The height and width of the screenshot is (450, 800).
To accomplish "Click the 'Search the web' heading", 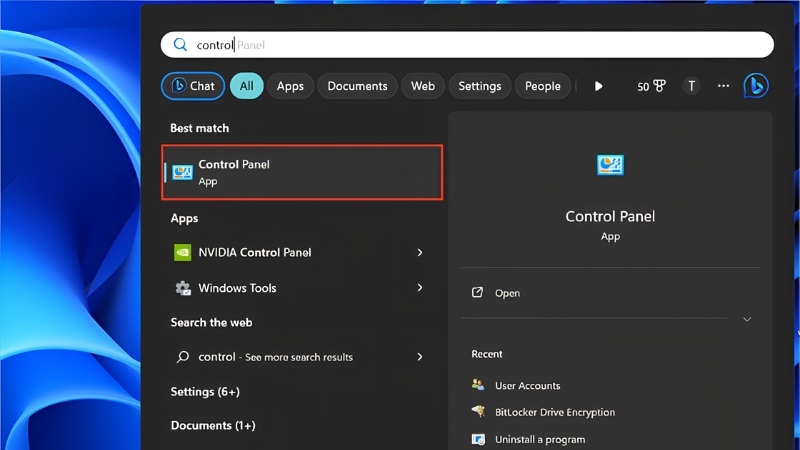I will pyautogui.click(x=211, y=322).
